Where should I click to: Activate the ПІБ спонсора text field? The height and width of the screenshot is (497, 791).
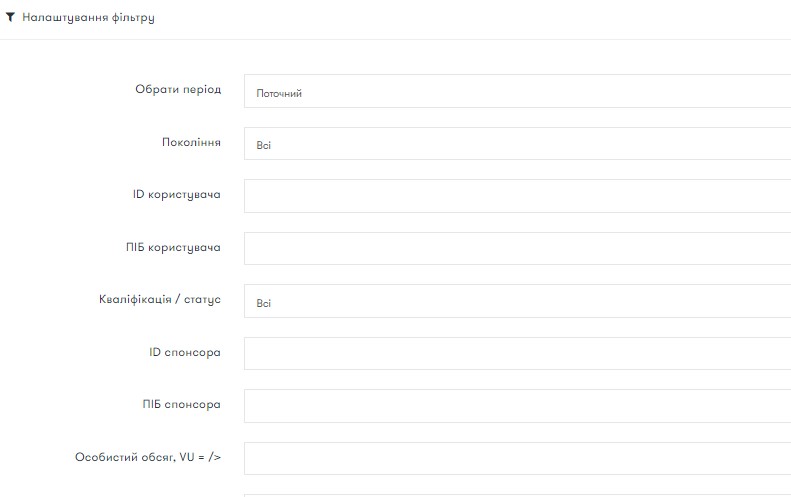pos(518,406)
